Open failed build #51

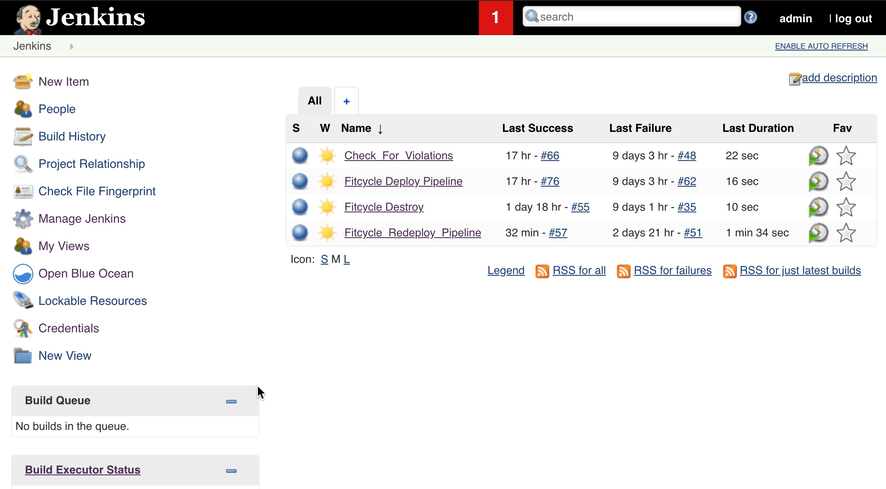point(693,232)
